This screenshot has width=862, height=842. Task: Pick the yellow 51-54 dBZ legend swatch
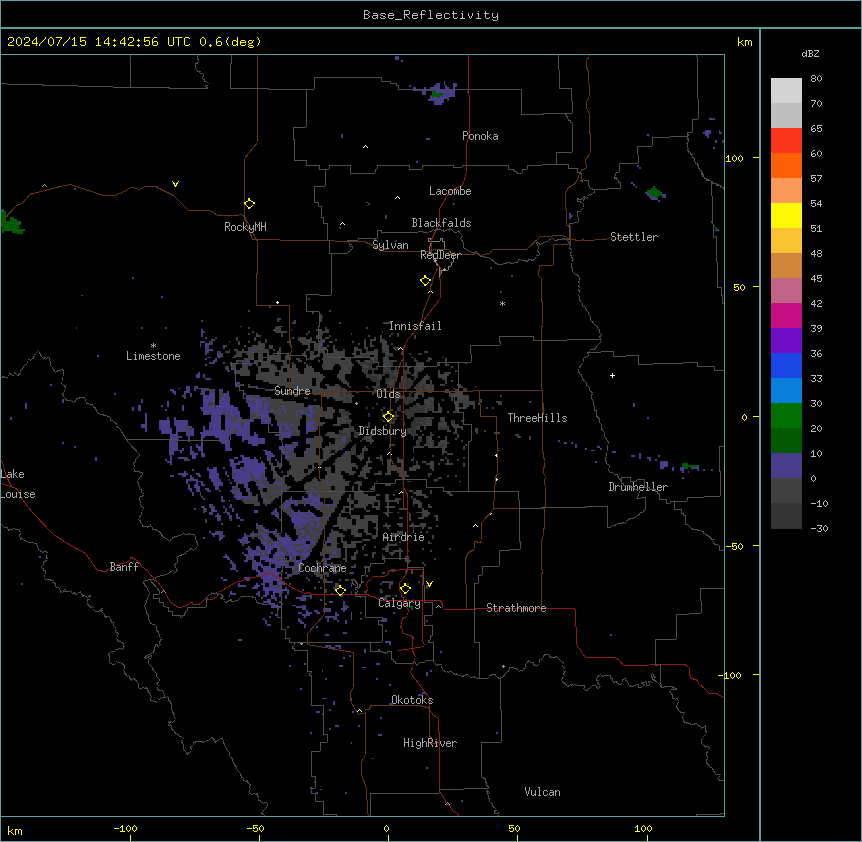786,215
